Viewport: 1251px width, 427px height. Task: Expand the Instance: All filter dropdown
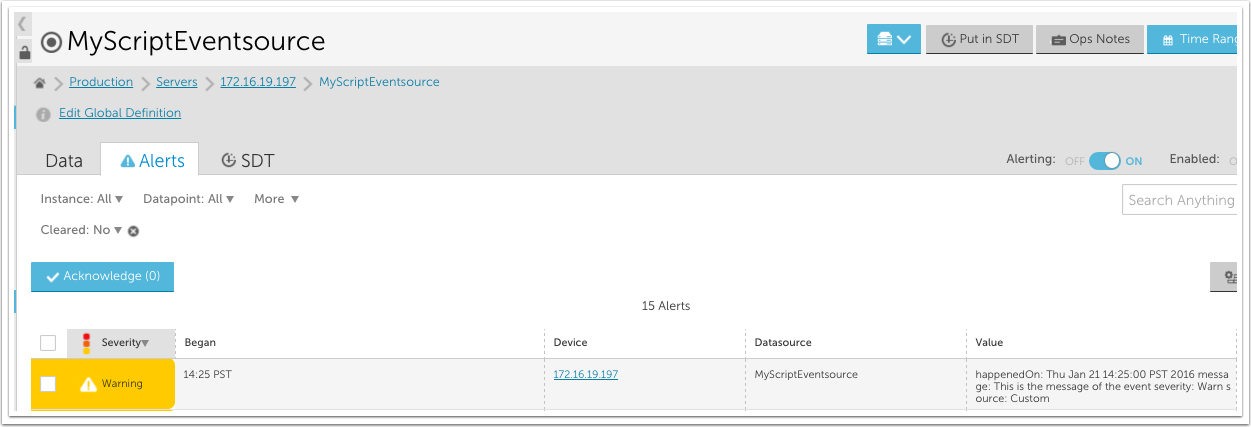point(82,199)
